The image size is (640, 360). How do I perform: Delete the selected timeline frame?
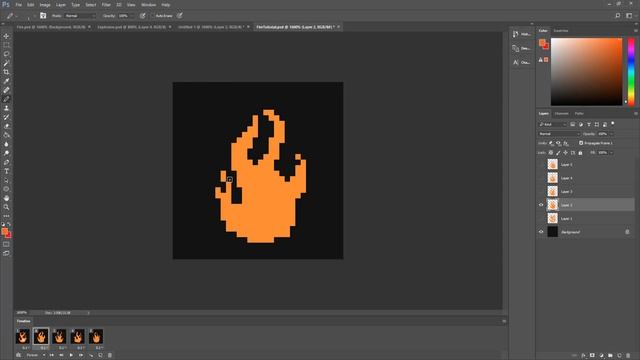coord(110,355)
